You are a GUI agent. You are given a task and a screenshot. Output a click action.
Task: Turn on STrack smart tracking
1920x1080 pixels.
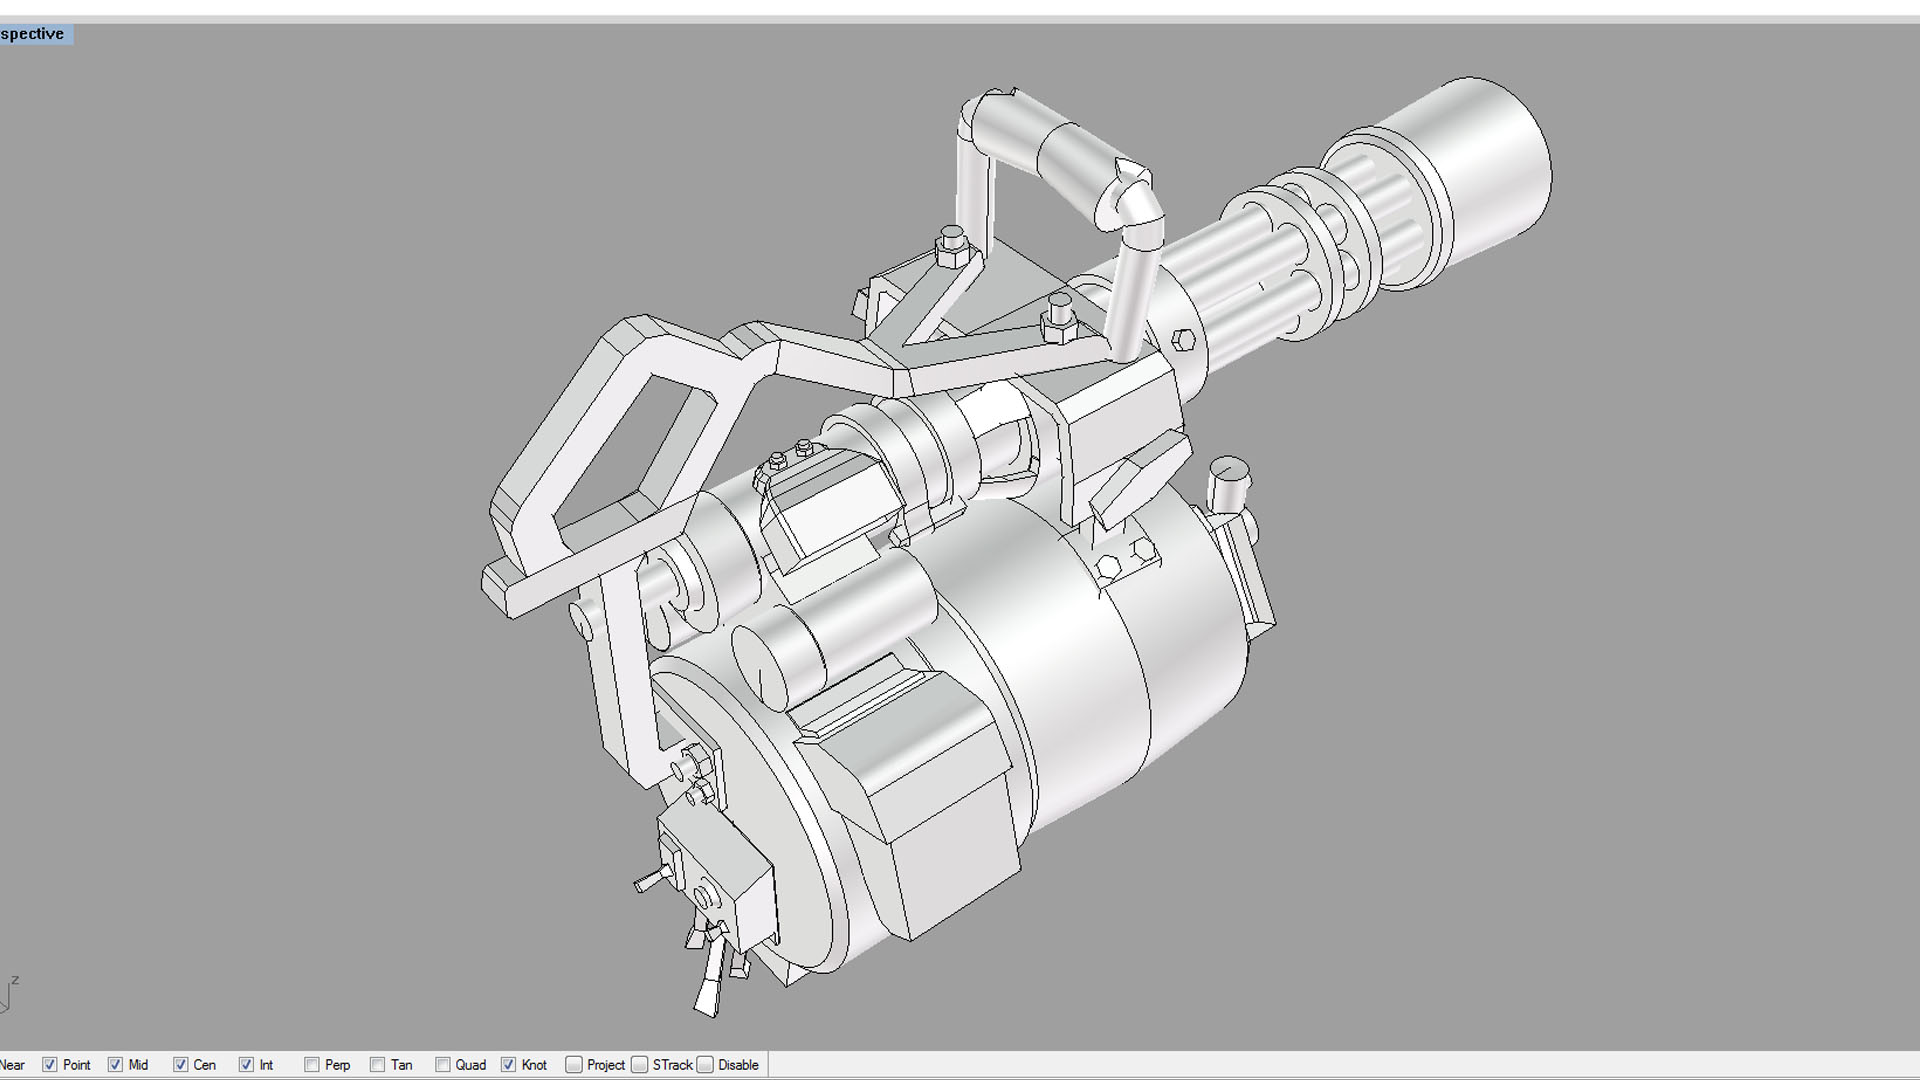640,1065
